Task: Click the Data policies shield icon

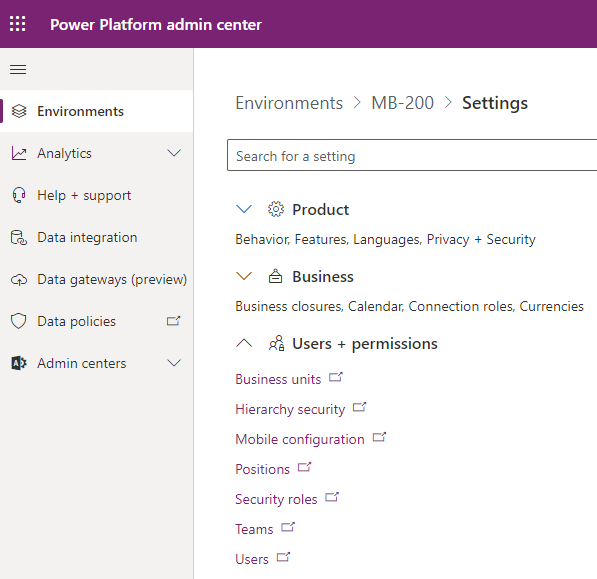Action: tap(19, 321)
